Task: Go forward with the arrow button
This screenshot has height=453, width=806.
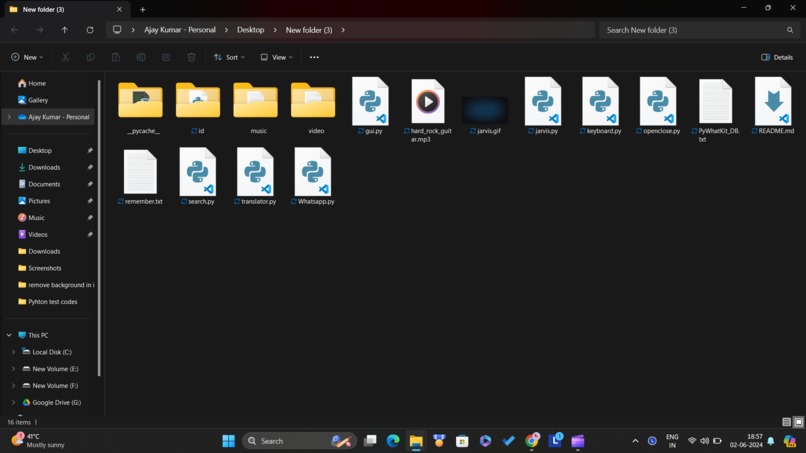Action: 40,30
